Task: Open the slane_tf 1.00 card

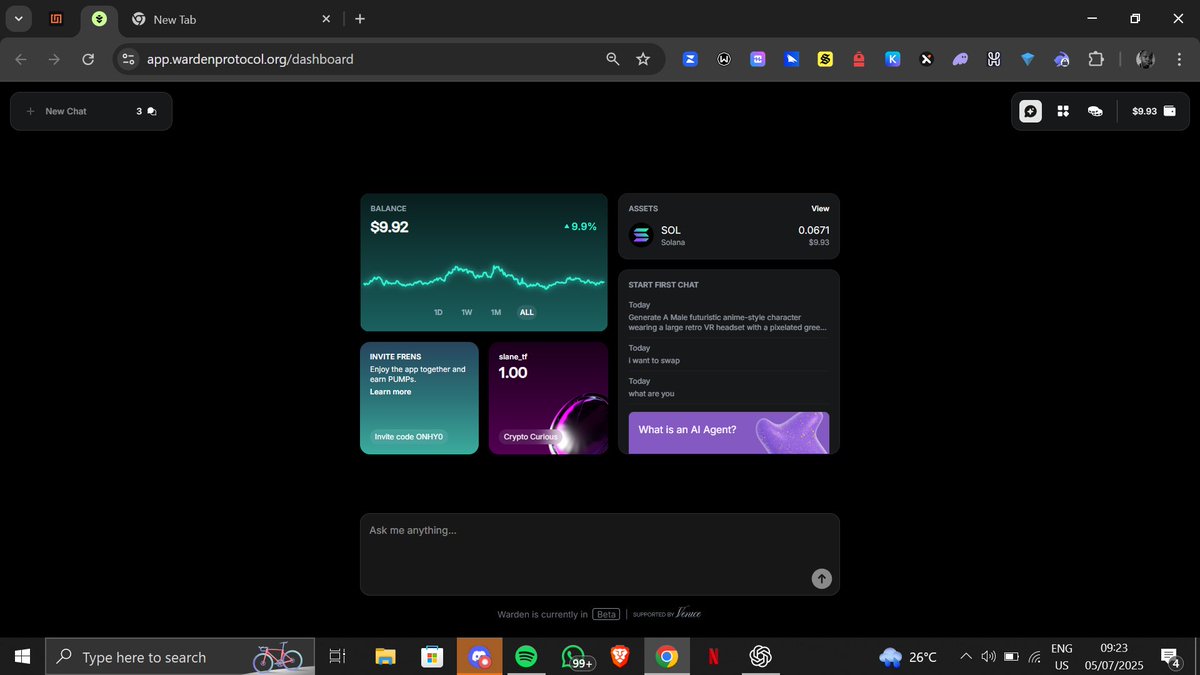Action: click(x=548, y=398)
